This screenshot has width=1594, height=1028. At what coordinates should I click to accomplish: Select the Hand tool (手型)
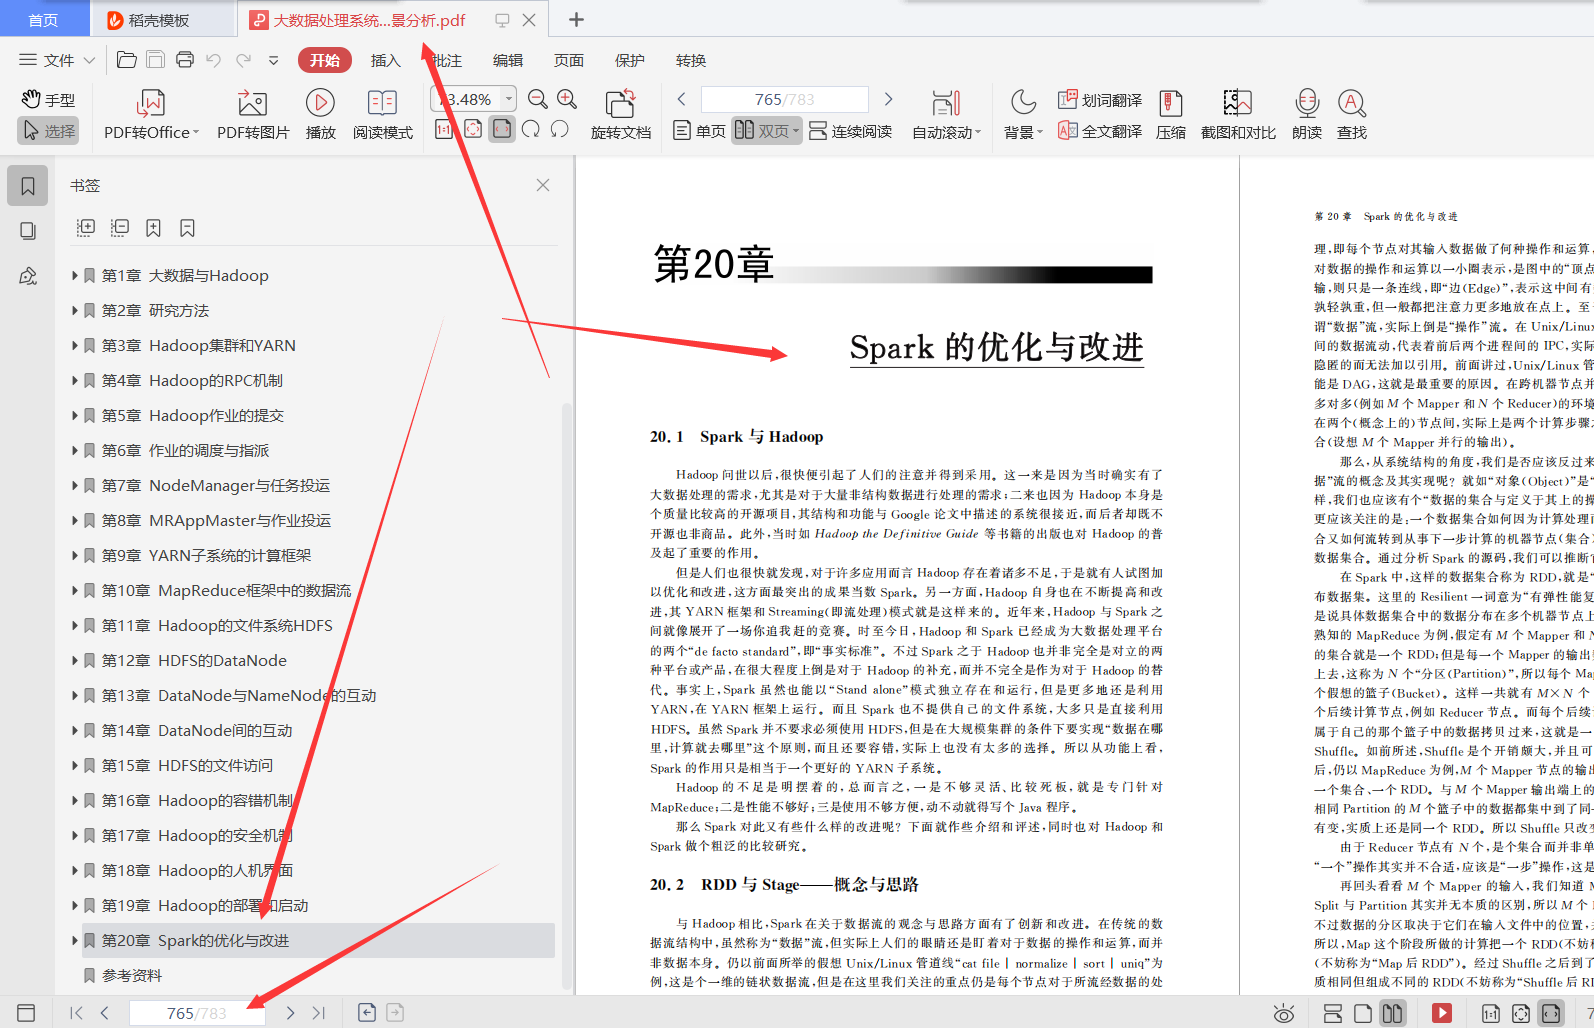[x=48, y=100]
